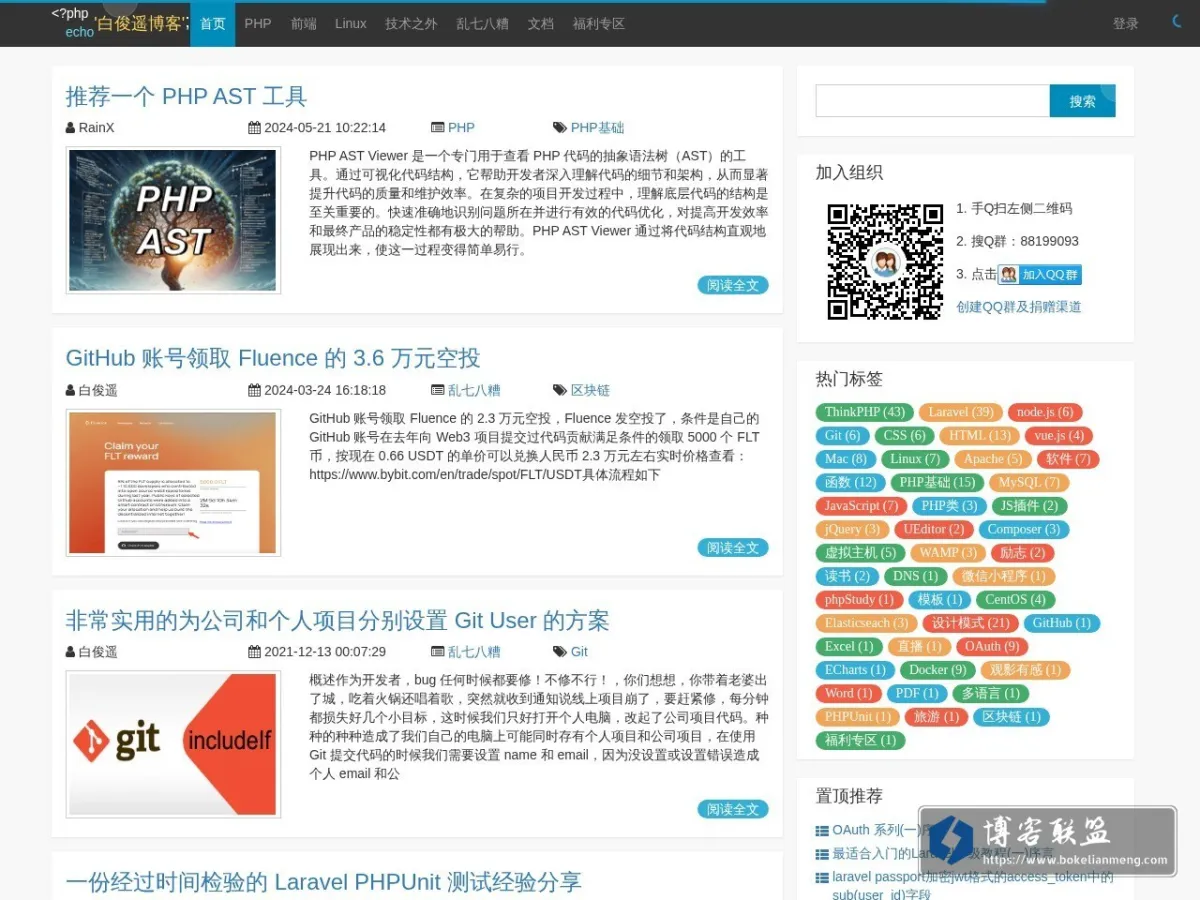Click the QR code image to join the QQ group
The image size is (1200, 900).
coord(885,262)
